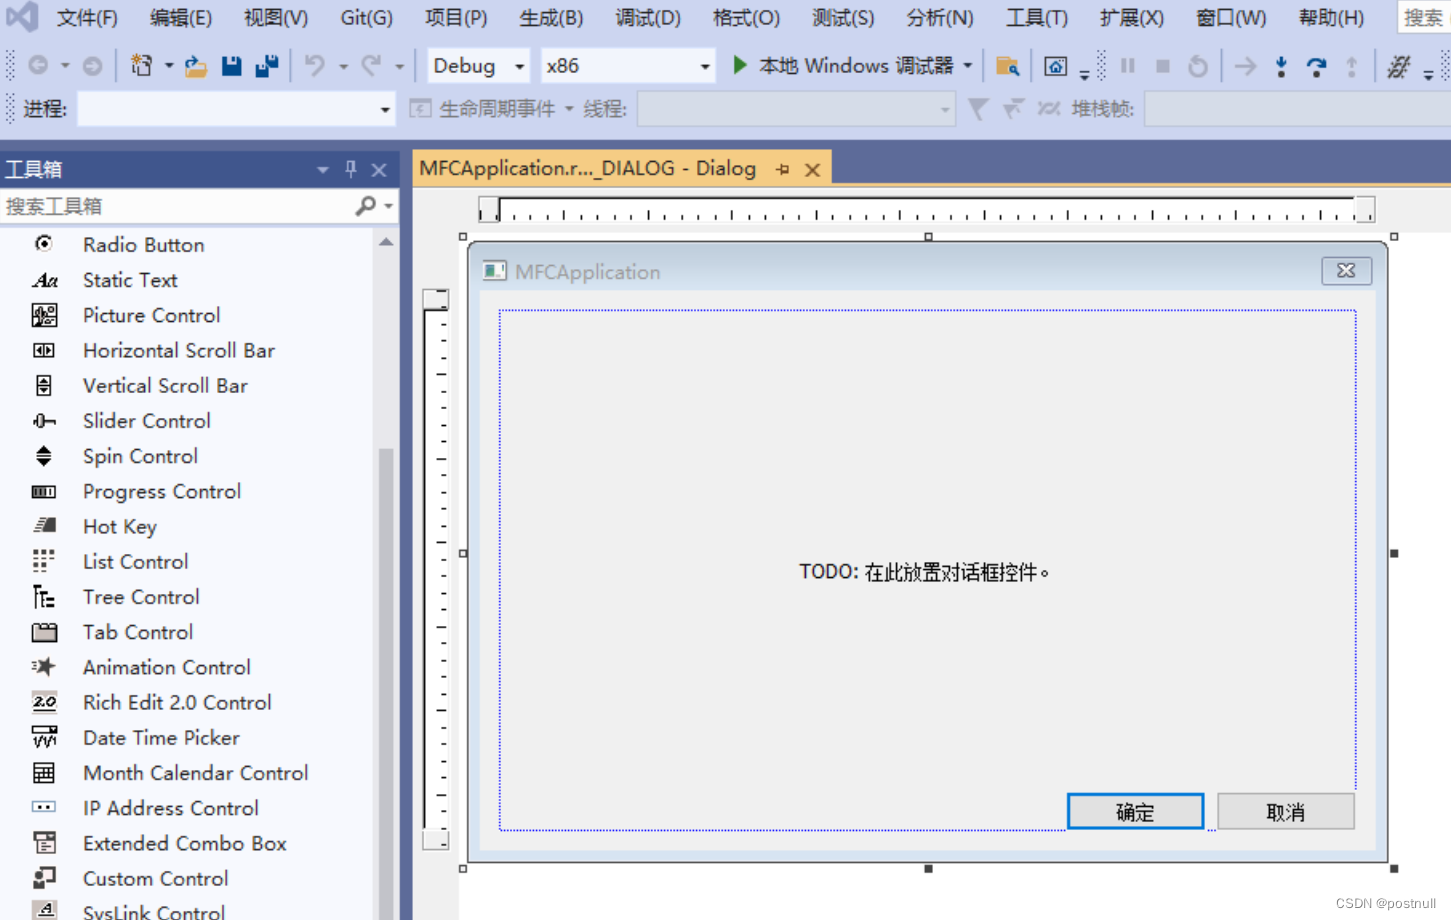This screenshot has width=1451, height=920.
Task: Pick the Slider Control icon
Action: 44,421
